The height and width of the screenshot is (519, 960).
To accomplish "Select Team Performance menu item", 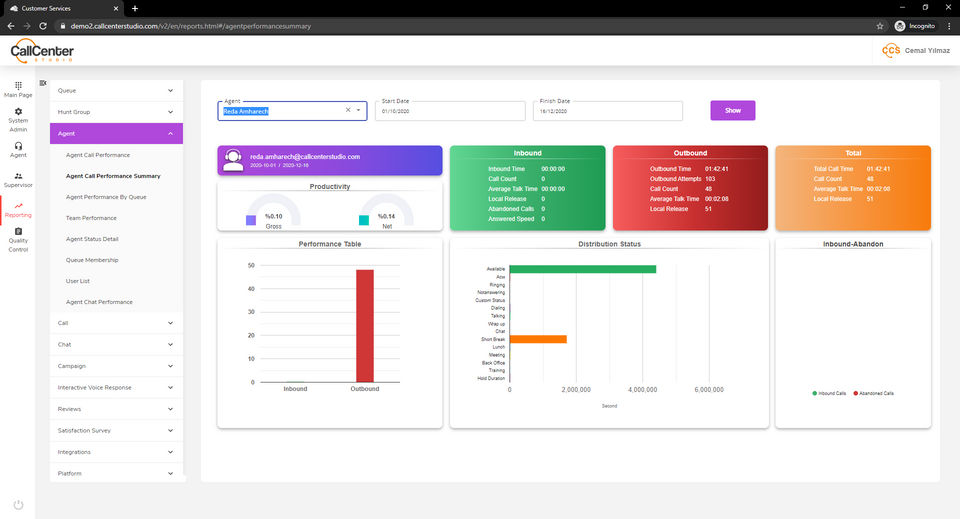I will point(91,218).
